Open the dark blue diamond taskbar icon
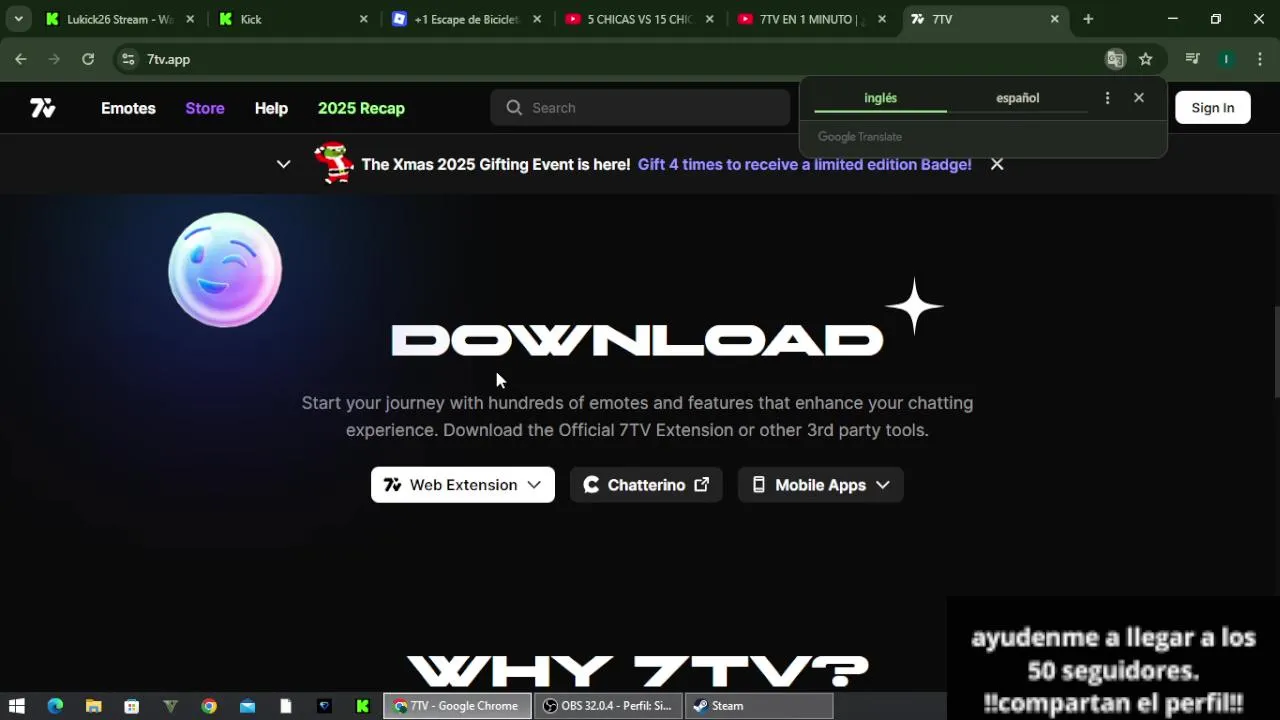Image resolution: width=1280 pixels, height=720 pixels. (324, 706)
